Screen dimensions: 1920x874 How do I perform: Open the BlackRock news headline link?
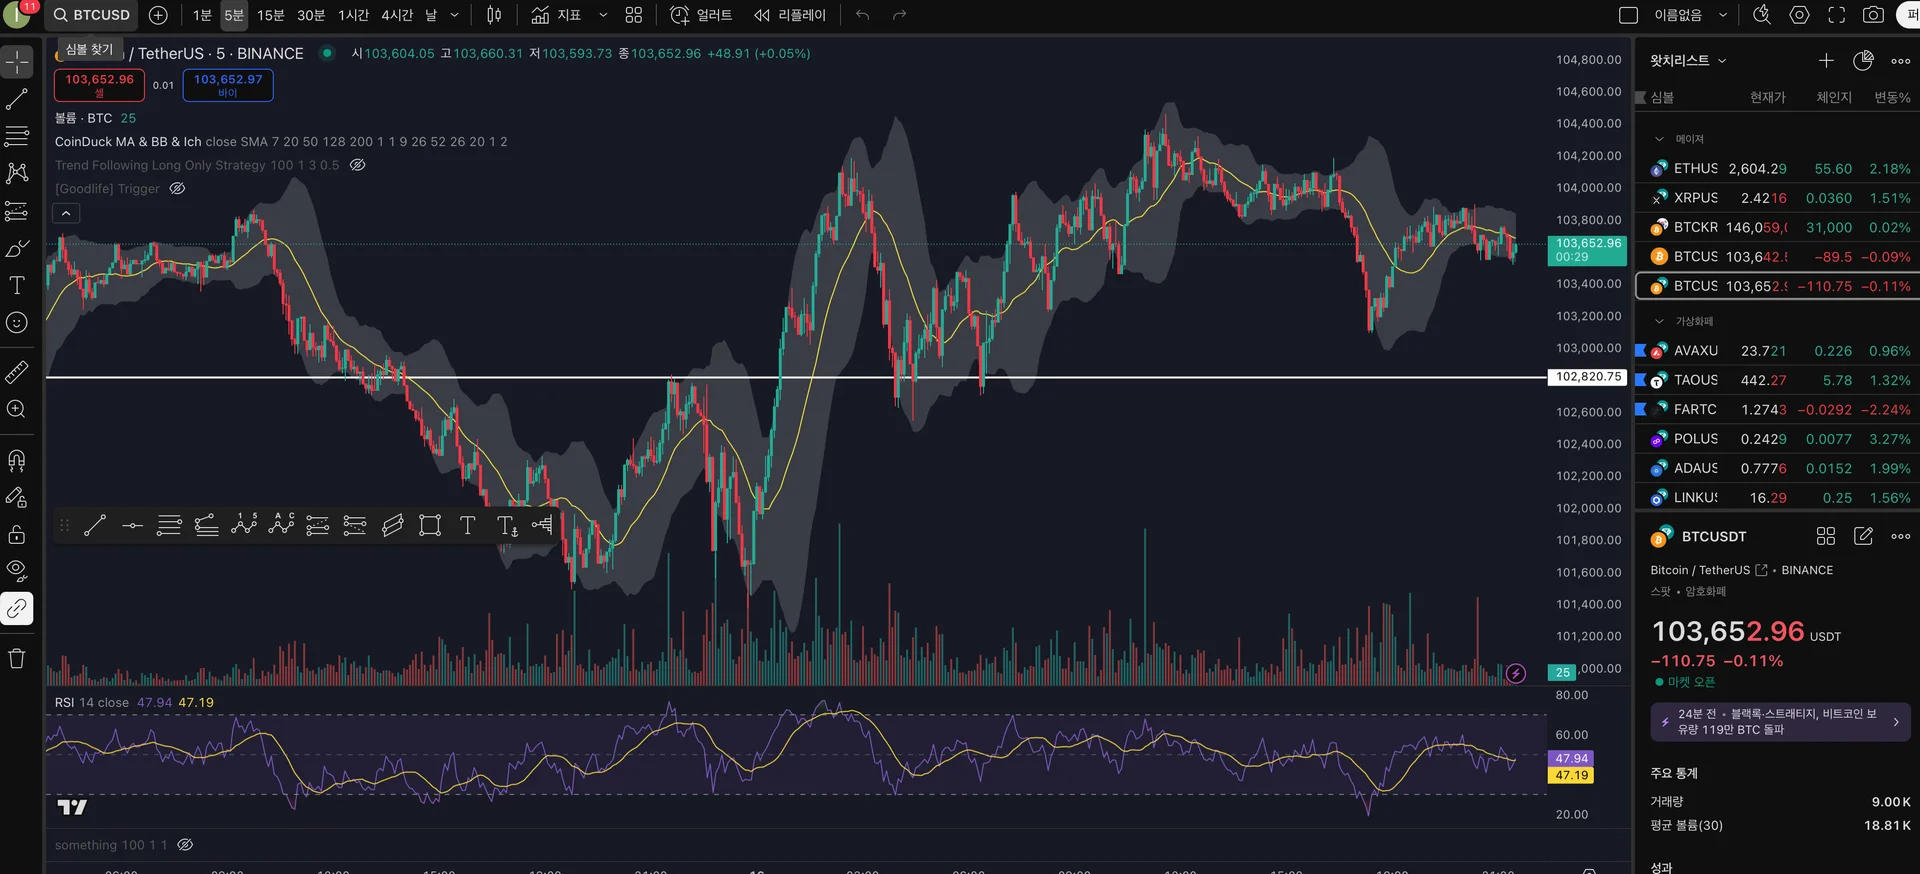point(1780,722)
